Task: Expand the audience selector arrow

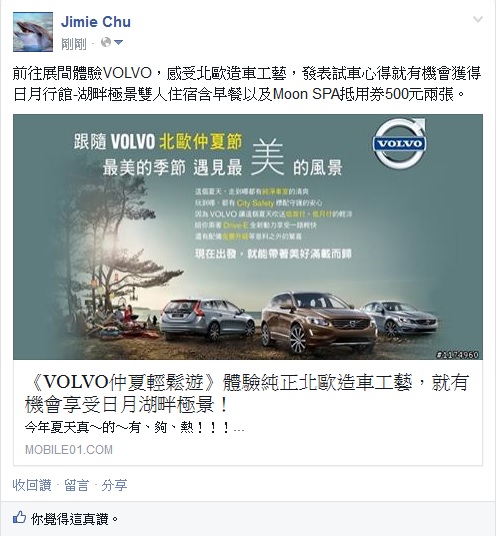Action: point(118,43)
